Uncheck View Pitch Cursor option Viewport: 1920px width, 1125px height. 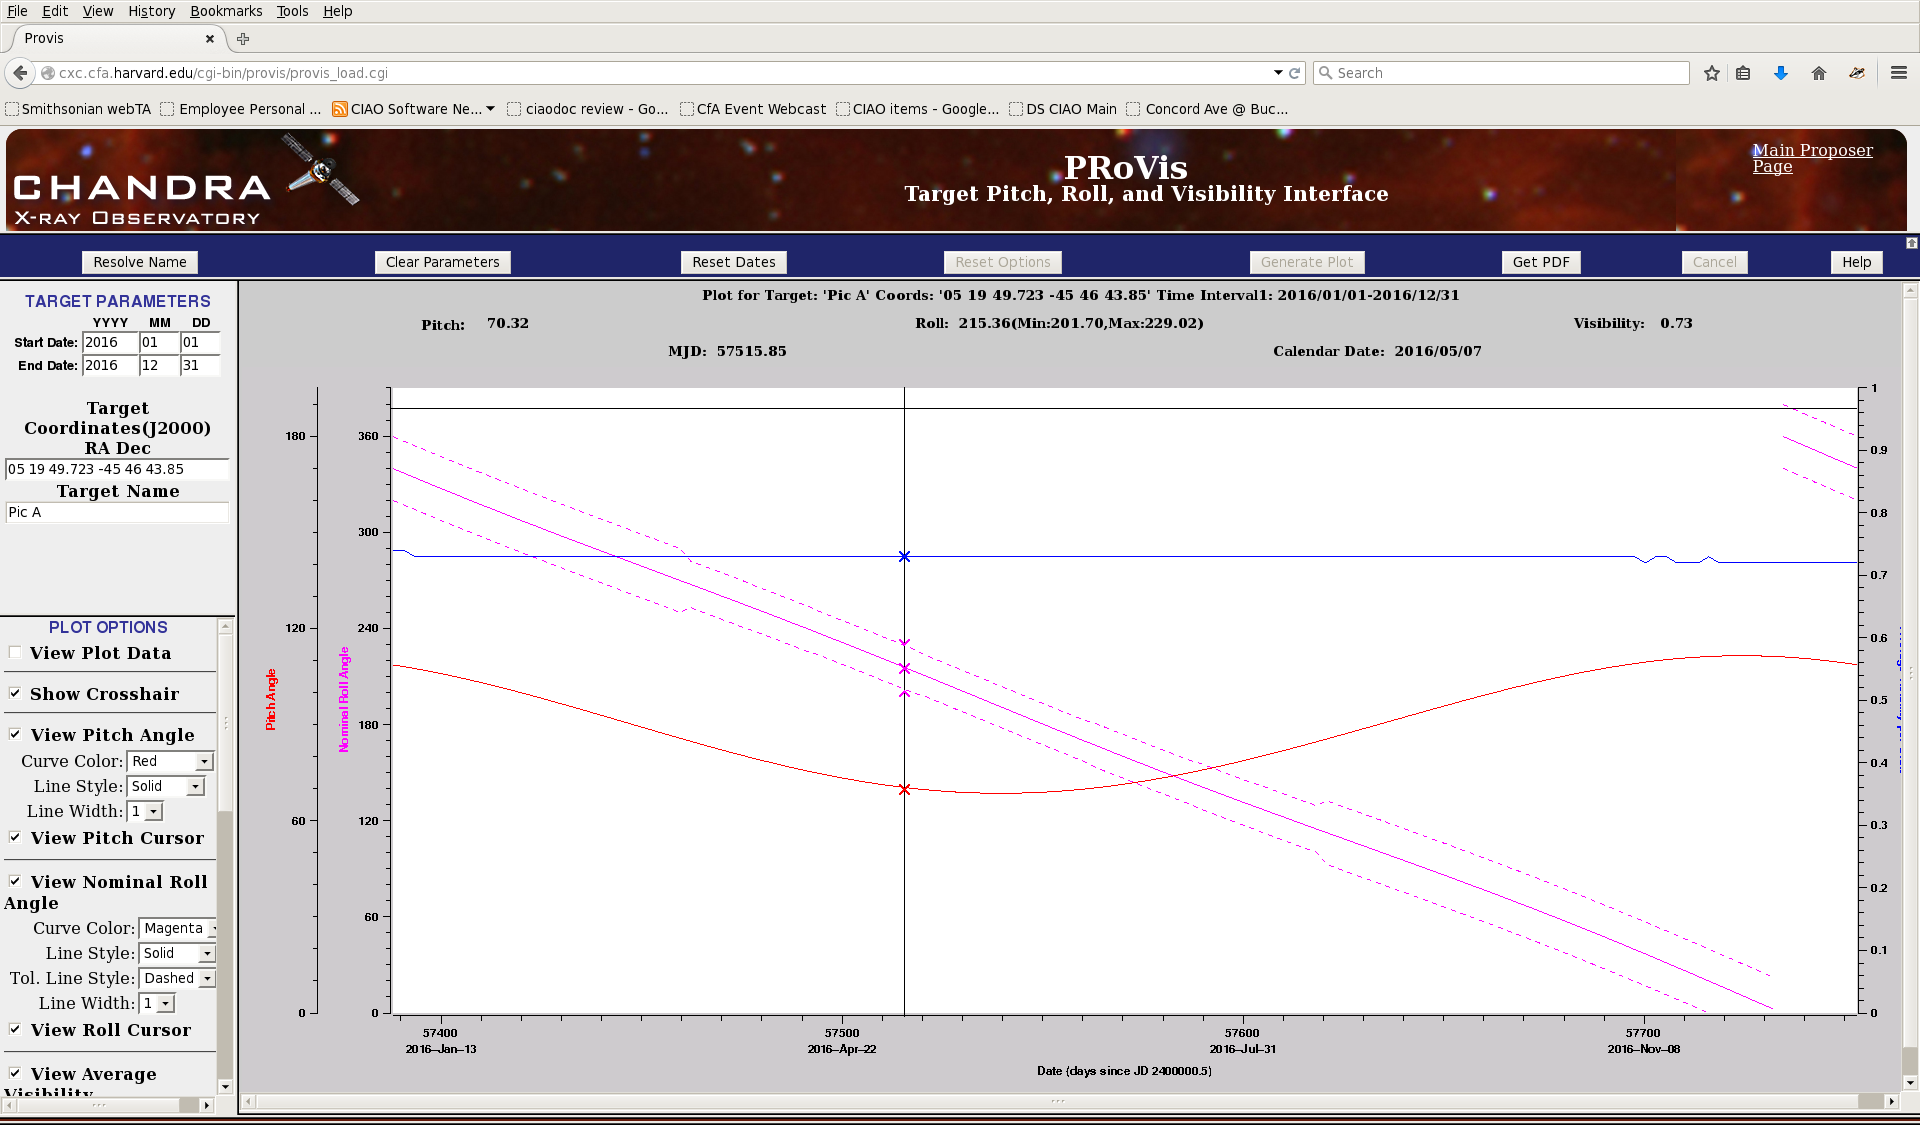(x=15, y=837)
